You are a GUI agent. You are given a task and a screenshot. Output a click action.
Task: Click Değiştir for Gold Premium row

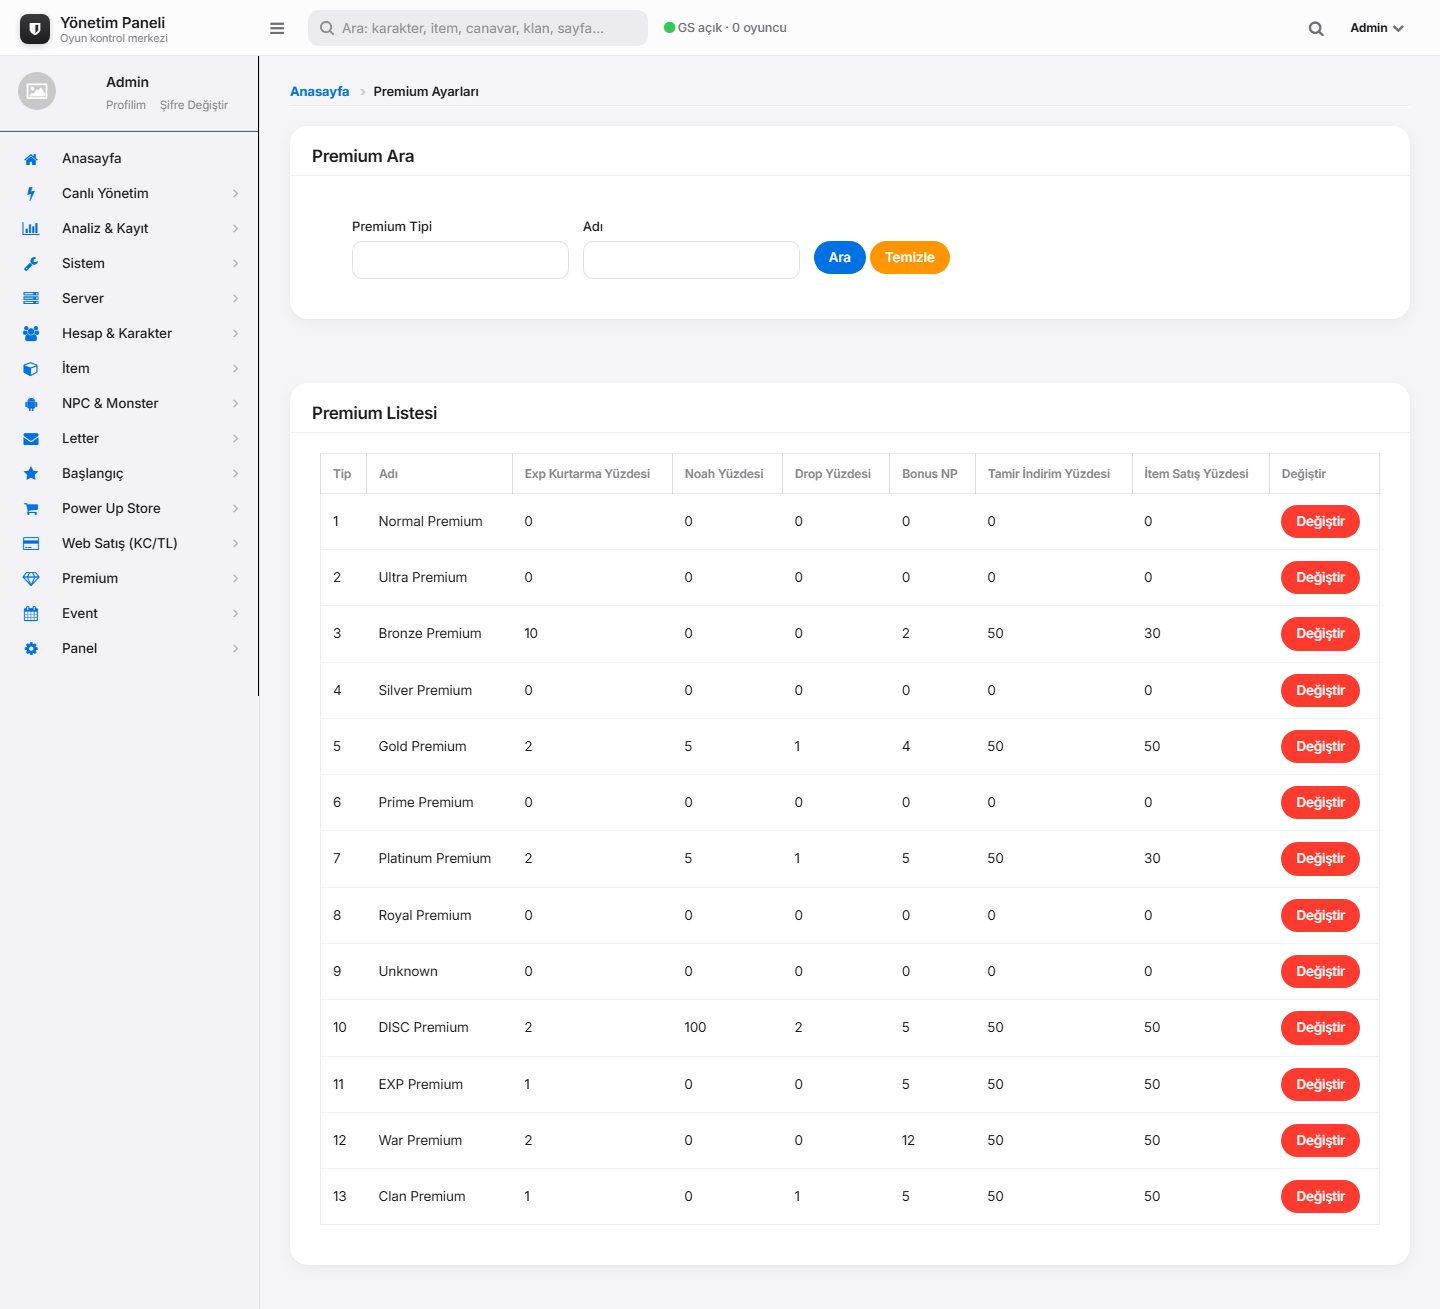[1320, 746]
